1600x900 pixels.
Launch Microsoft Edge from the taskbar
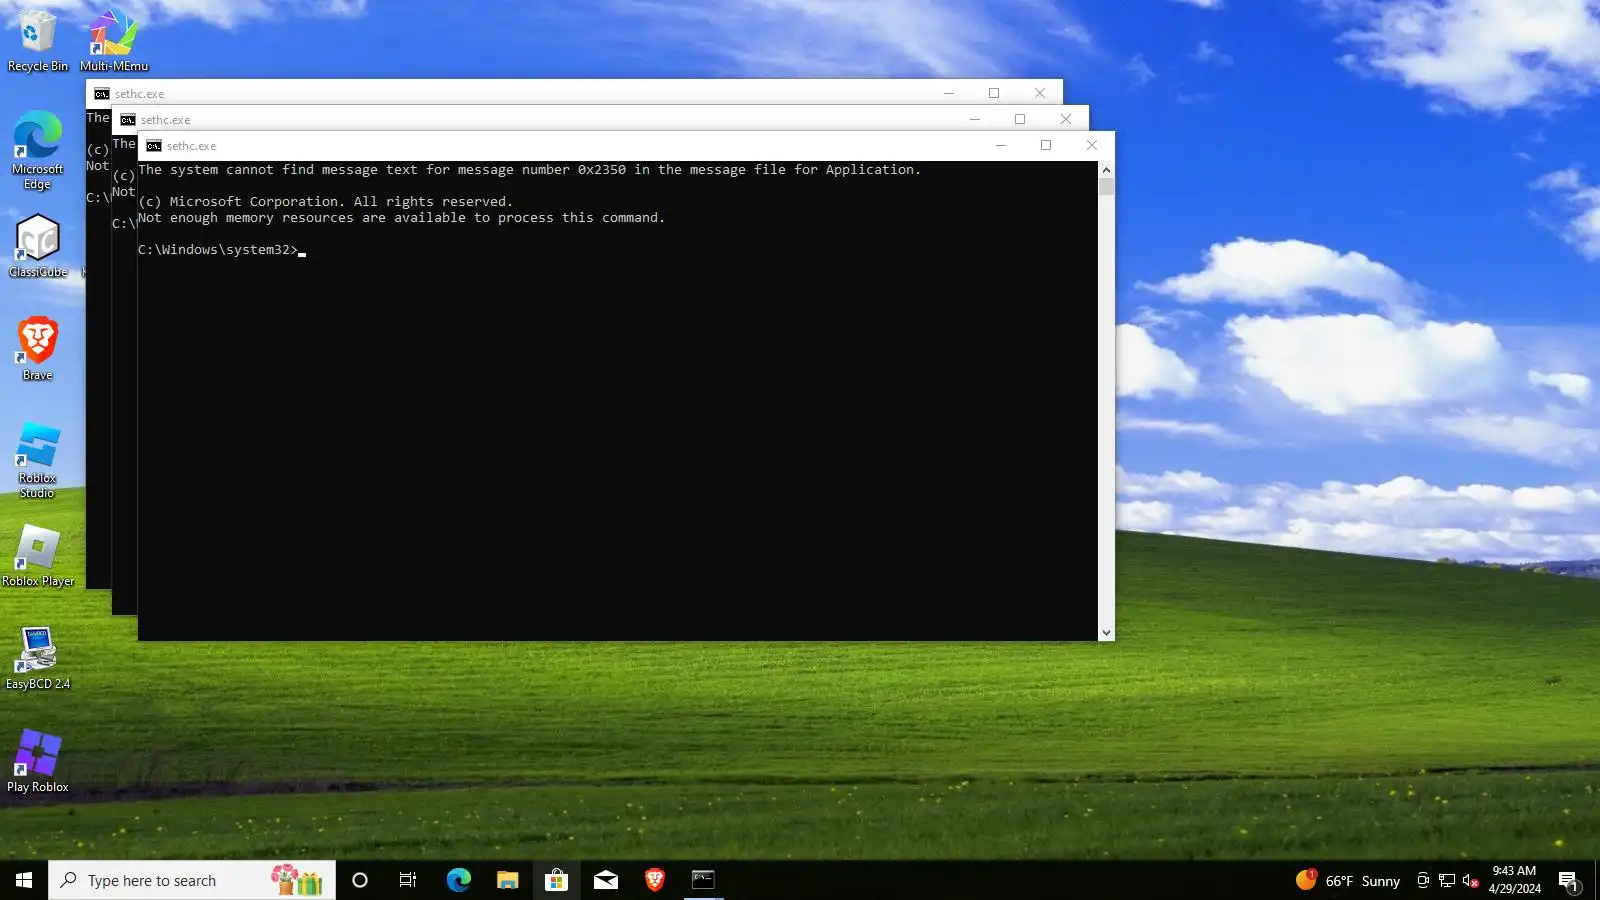[x=458, y=880]
